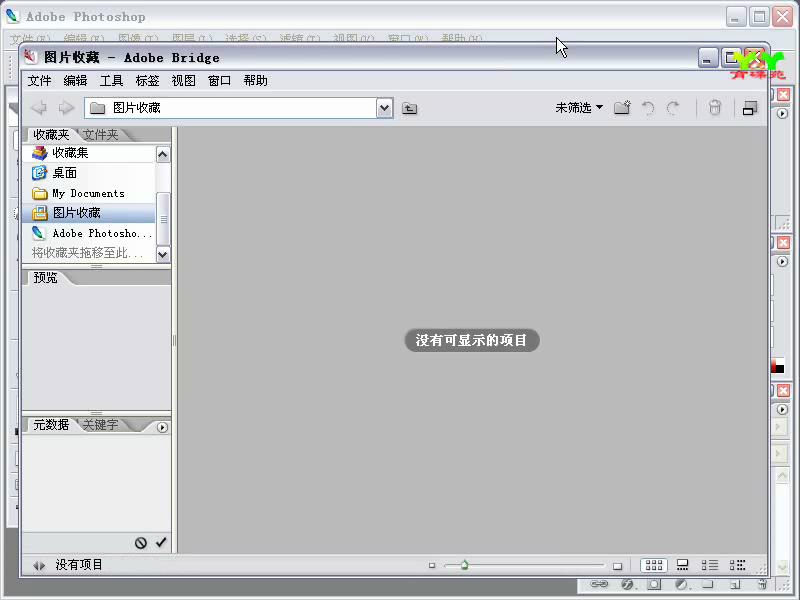Screen dimensions: 800x600
Task: Delete layer with Photoshop panel trash icon
Action: 762,584
